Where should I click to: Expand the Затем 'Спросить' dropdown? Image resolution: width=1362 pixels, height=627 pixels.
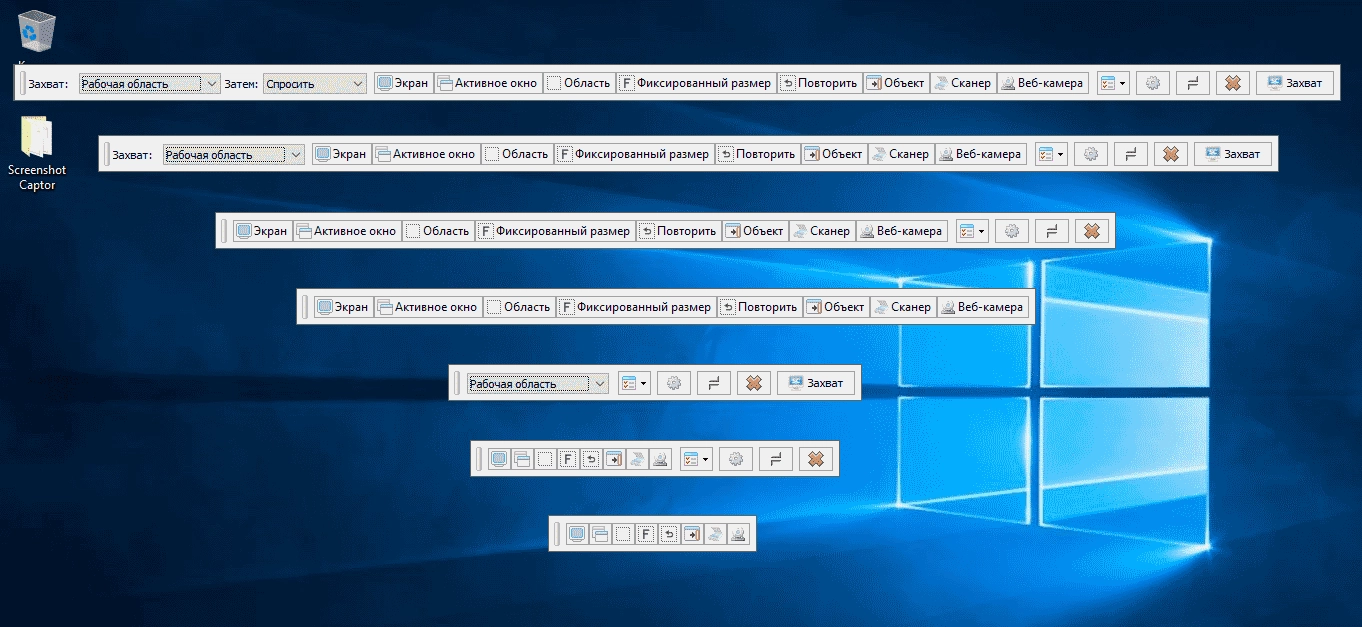coord(315,84)
